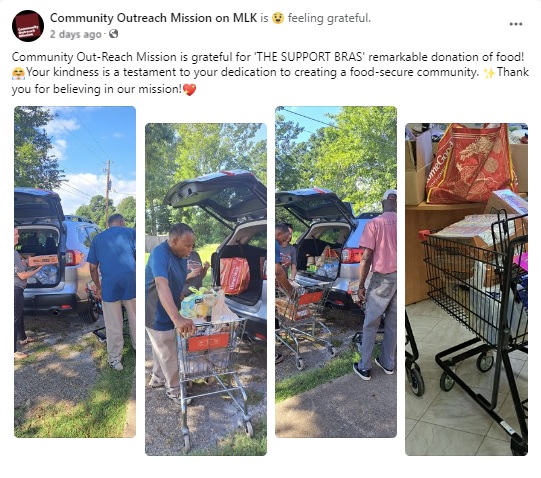The height and width of the screenshot is (478, 541).
Task: Click the post text about THE SUPPORT BRAS
Action: pos(270,73)
